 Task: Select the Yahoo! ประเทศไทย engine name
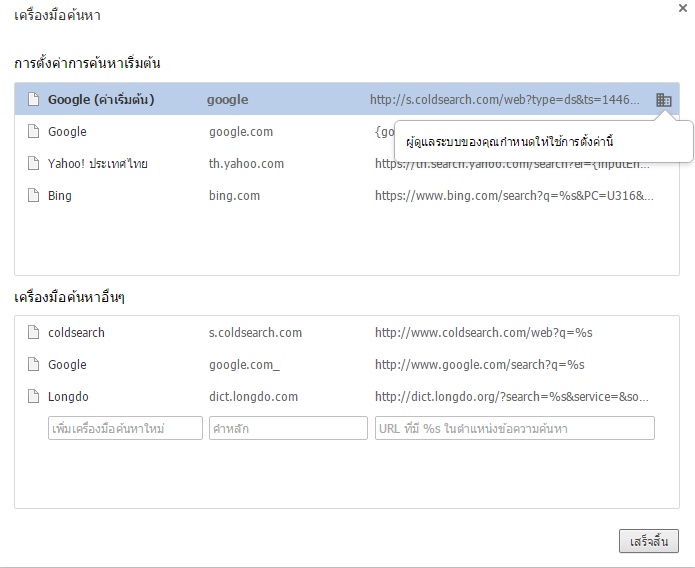coord(98,164)
